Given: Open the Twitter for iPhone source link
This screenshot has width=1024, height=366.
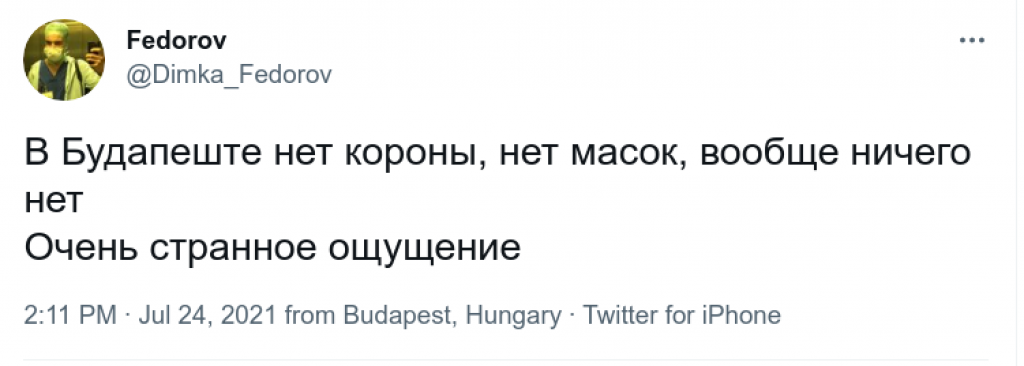Looking at the screenshot, I should pyautogui.click(x=679, y=316).
